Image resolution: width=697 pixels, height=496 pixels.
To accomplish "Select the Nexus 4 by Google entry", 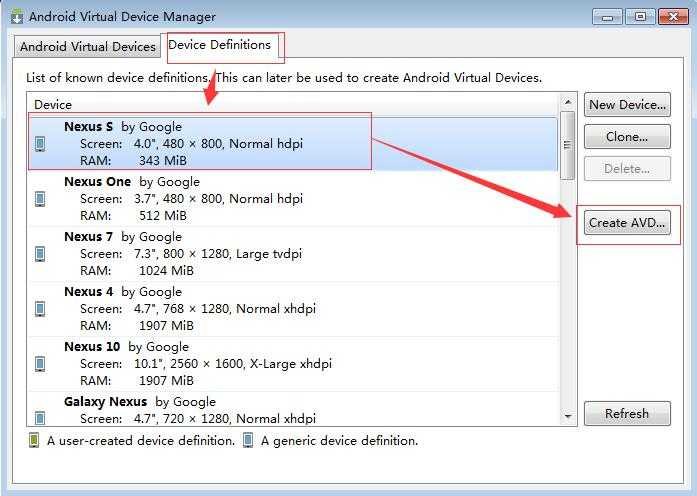I will (x=293, y=309).
